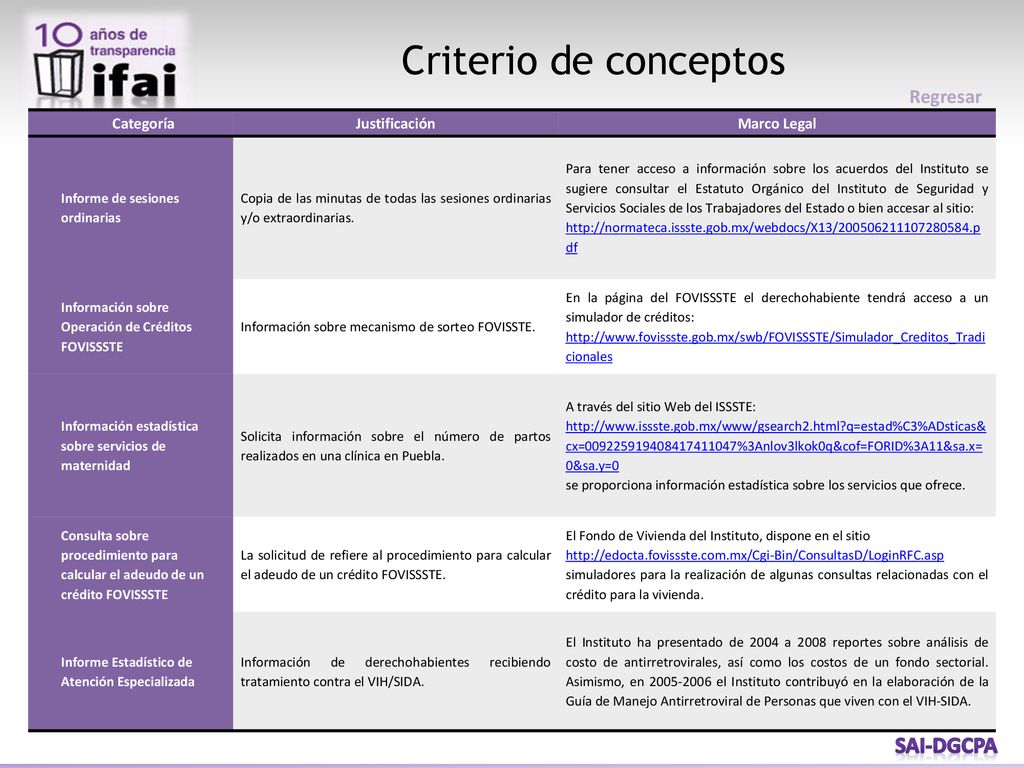Click 'En la página del FOVISSSTE' paragraph
Image resolution: width=1024 pixels, height=768 pixels.
[776, 307]
